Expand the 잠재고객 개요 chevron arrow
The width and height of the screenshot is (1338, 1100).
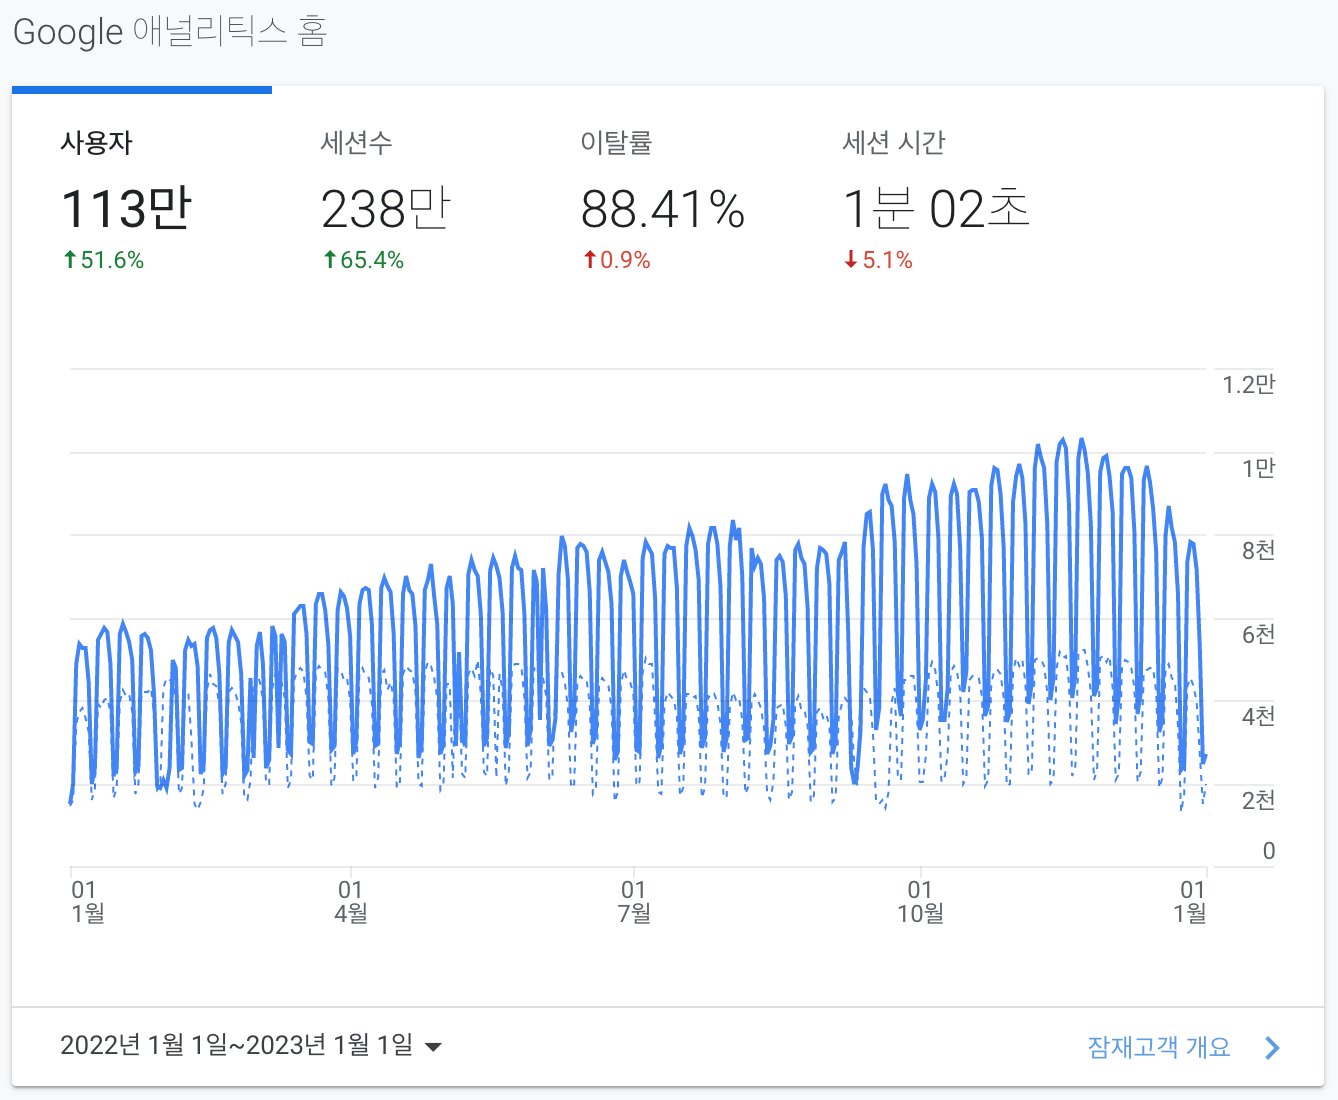click(1272, 1047)
